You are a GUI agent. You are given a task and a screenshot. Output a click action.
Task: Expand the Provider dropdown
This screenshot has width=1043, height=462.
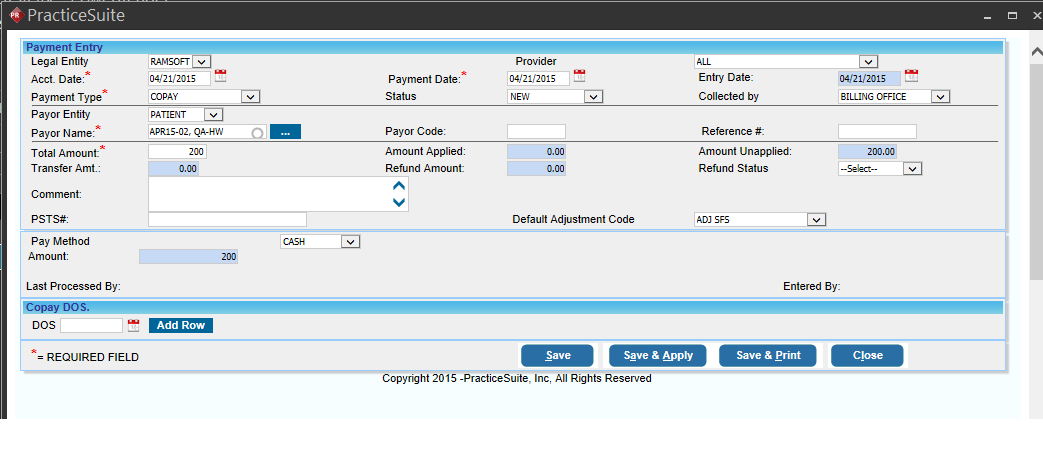pyautogui.click(x=868, y=62)
